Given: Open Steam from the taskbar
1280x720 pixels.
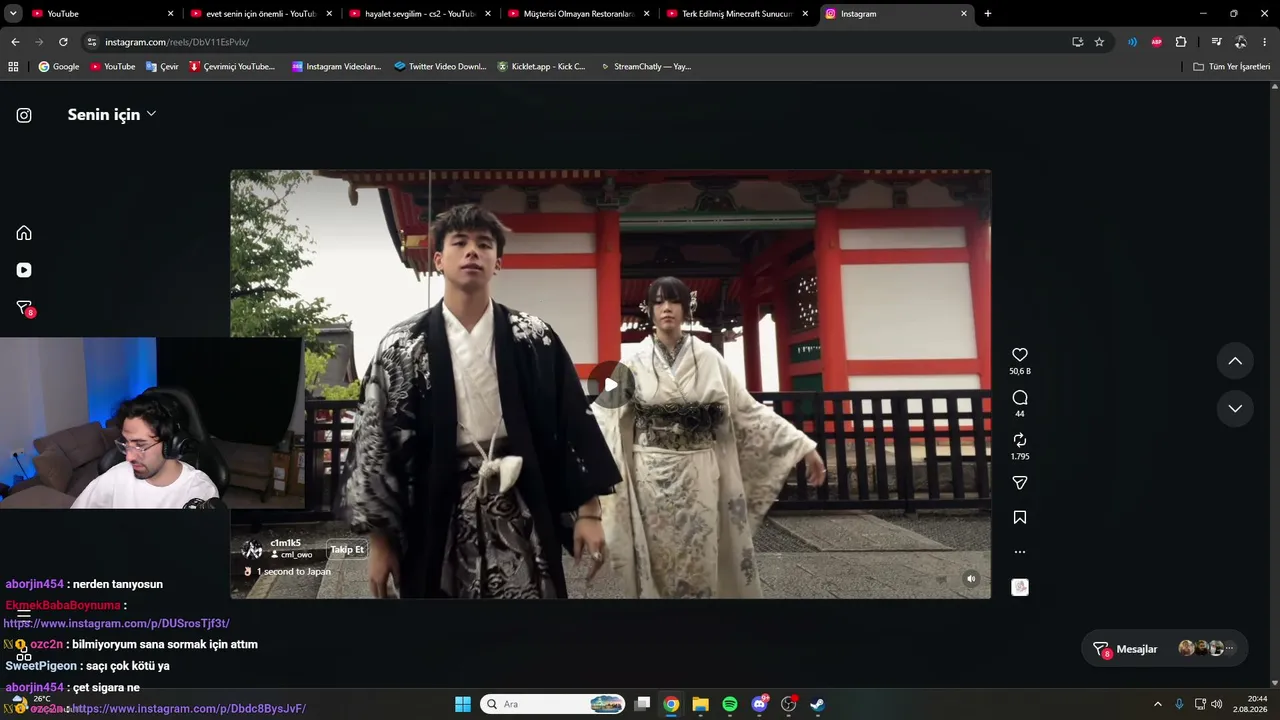Looking at the screenshot, I should [x=817, y=704].
